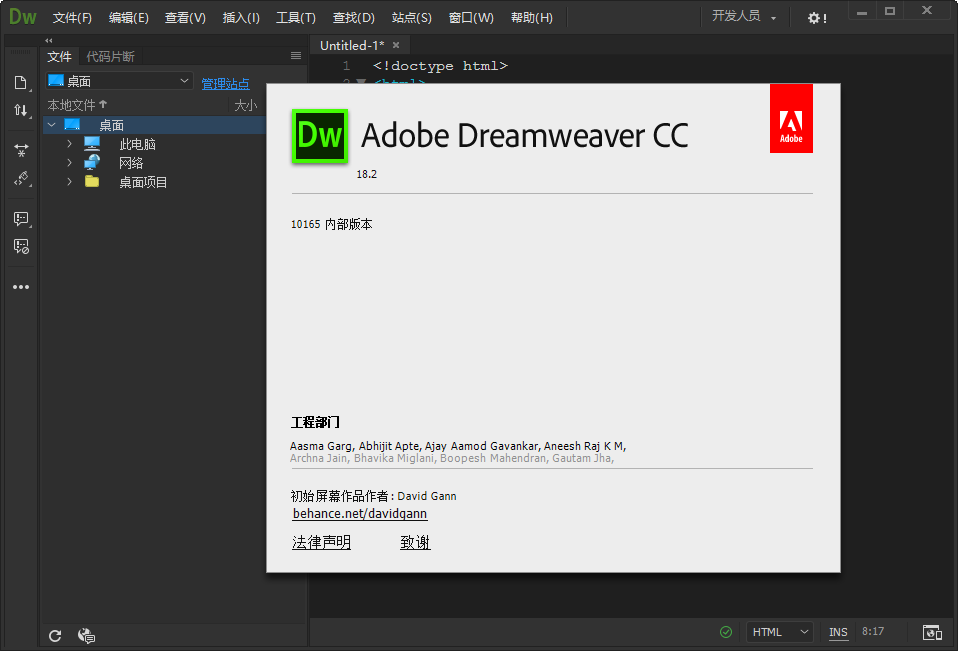
Task: Click line number 1 in gutter
Action: click(346, 65)
